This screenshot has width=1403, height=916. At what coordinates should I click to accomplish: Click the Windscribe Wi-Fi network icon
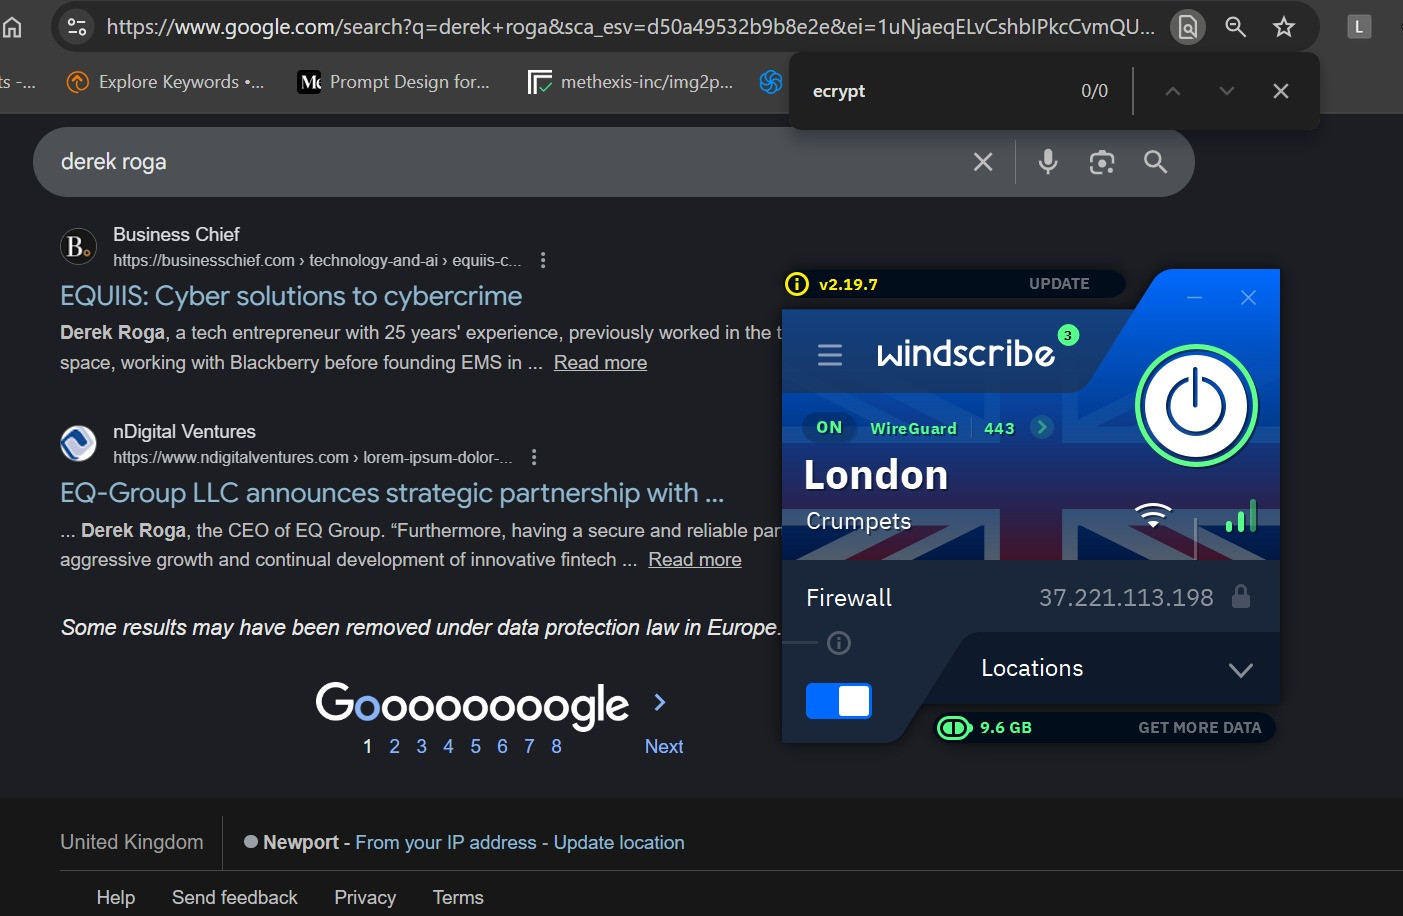(x=1153, y=515)
